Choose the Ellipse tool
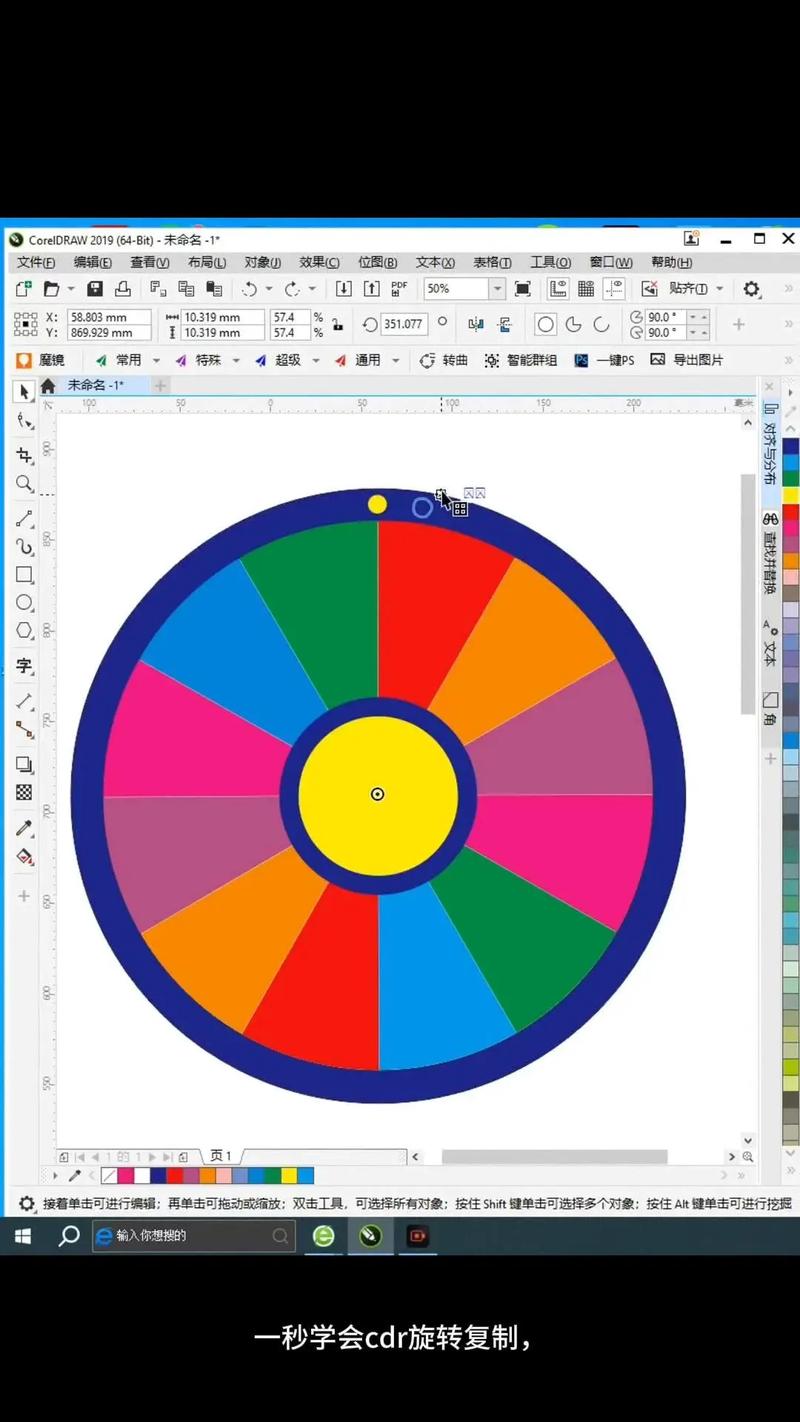 24,603
